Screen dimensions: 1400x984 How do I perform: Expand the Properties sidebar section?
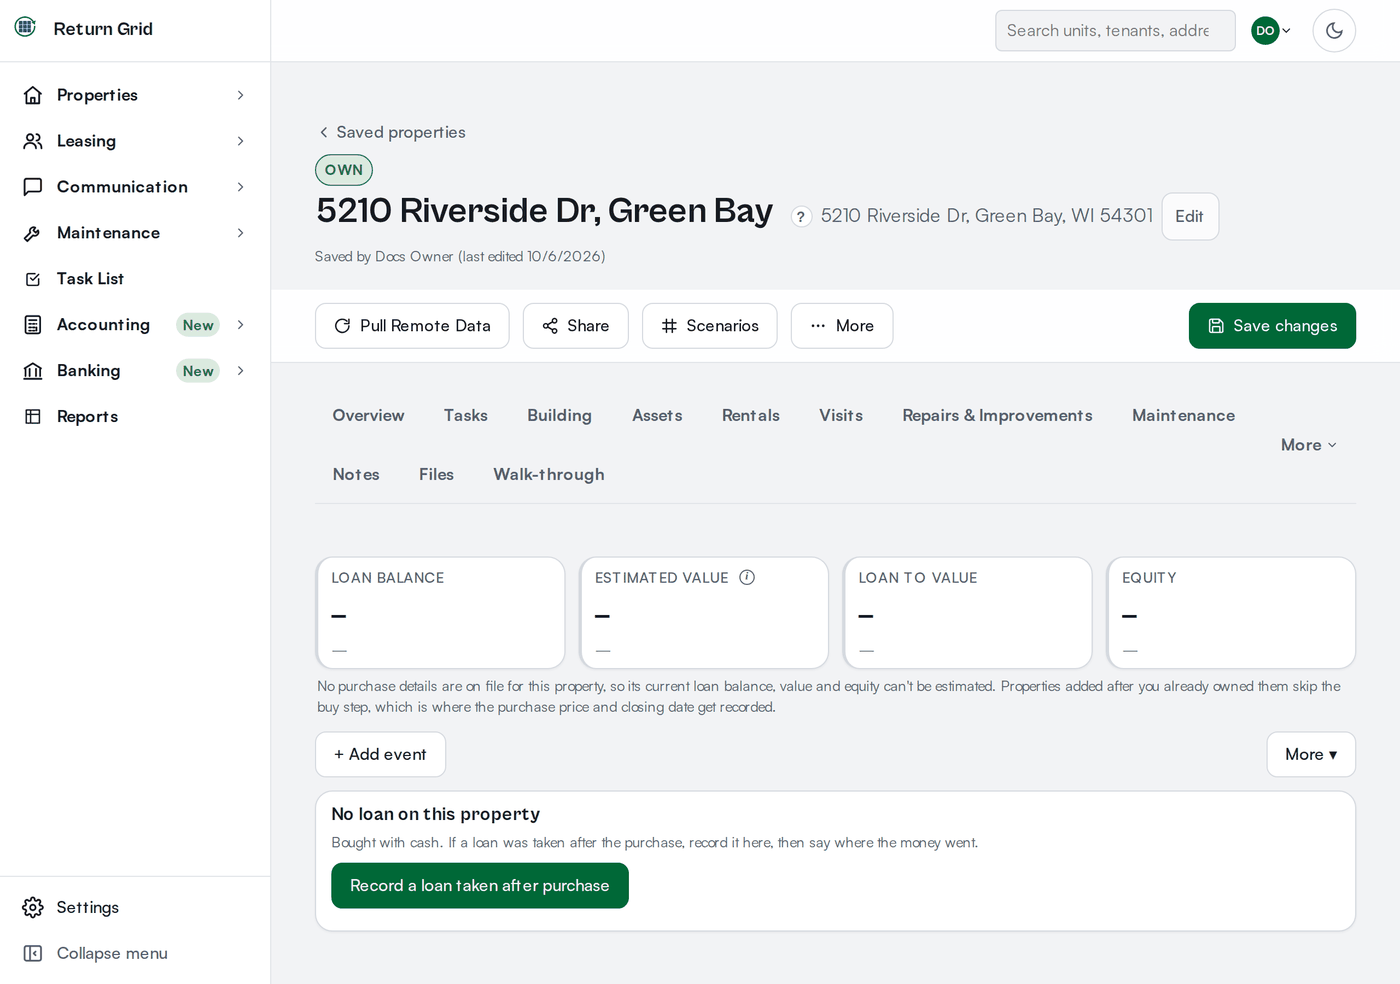point(241,95)
